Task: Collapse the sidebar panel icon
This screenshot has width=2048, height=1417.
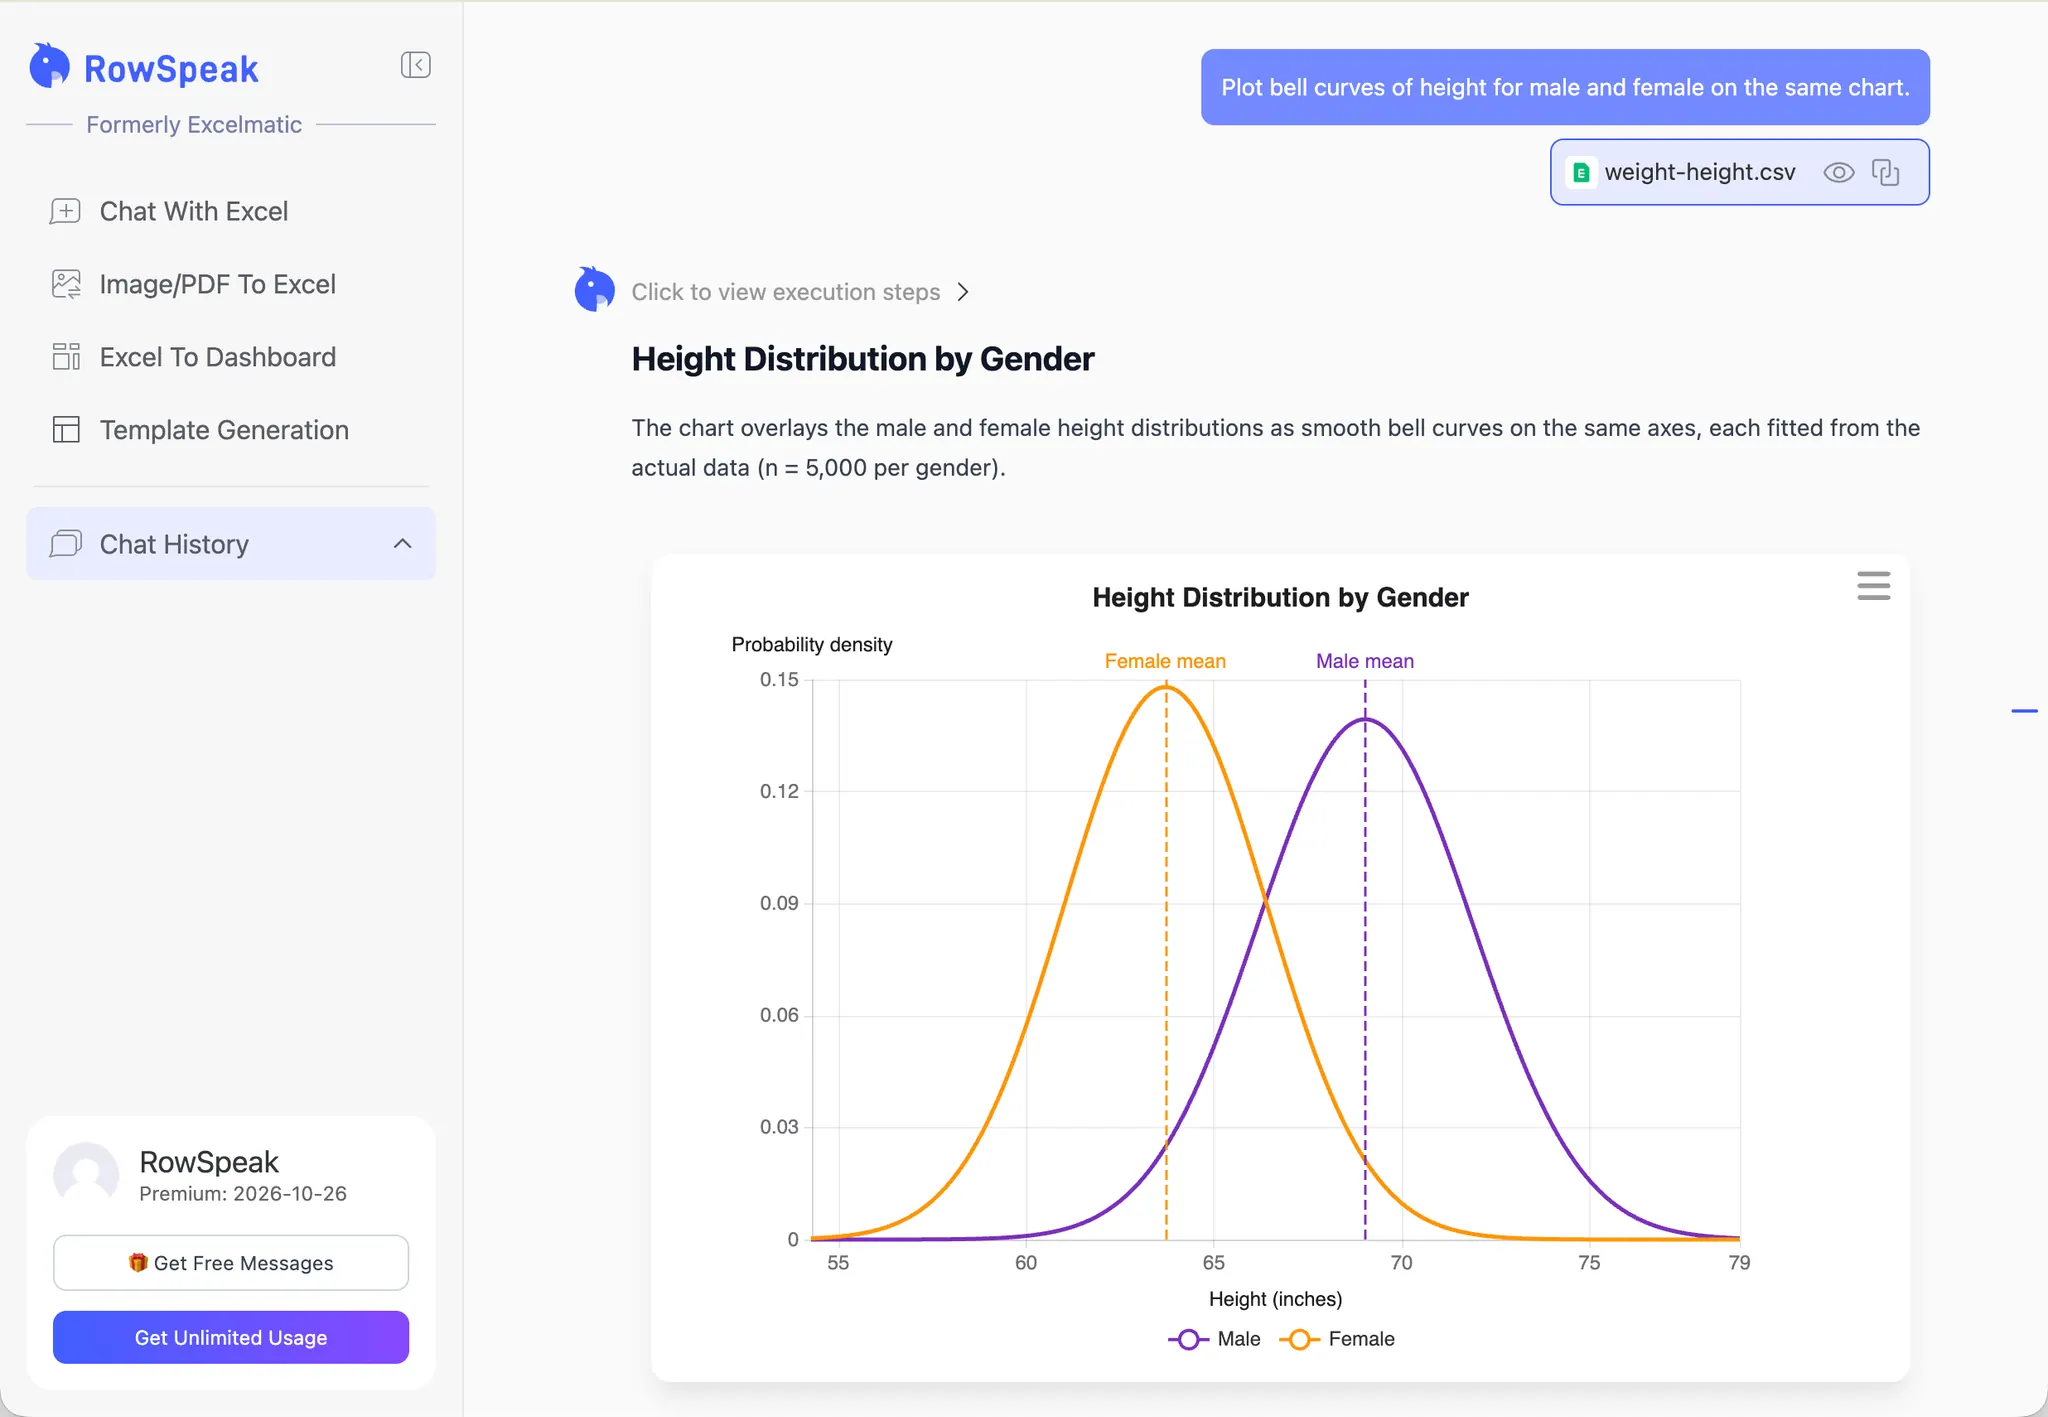Action: point(416,65)
